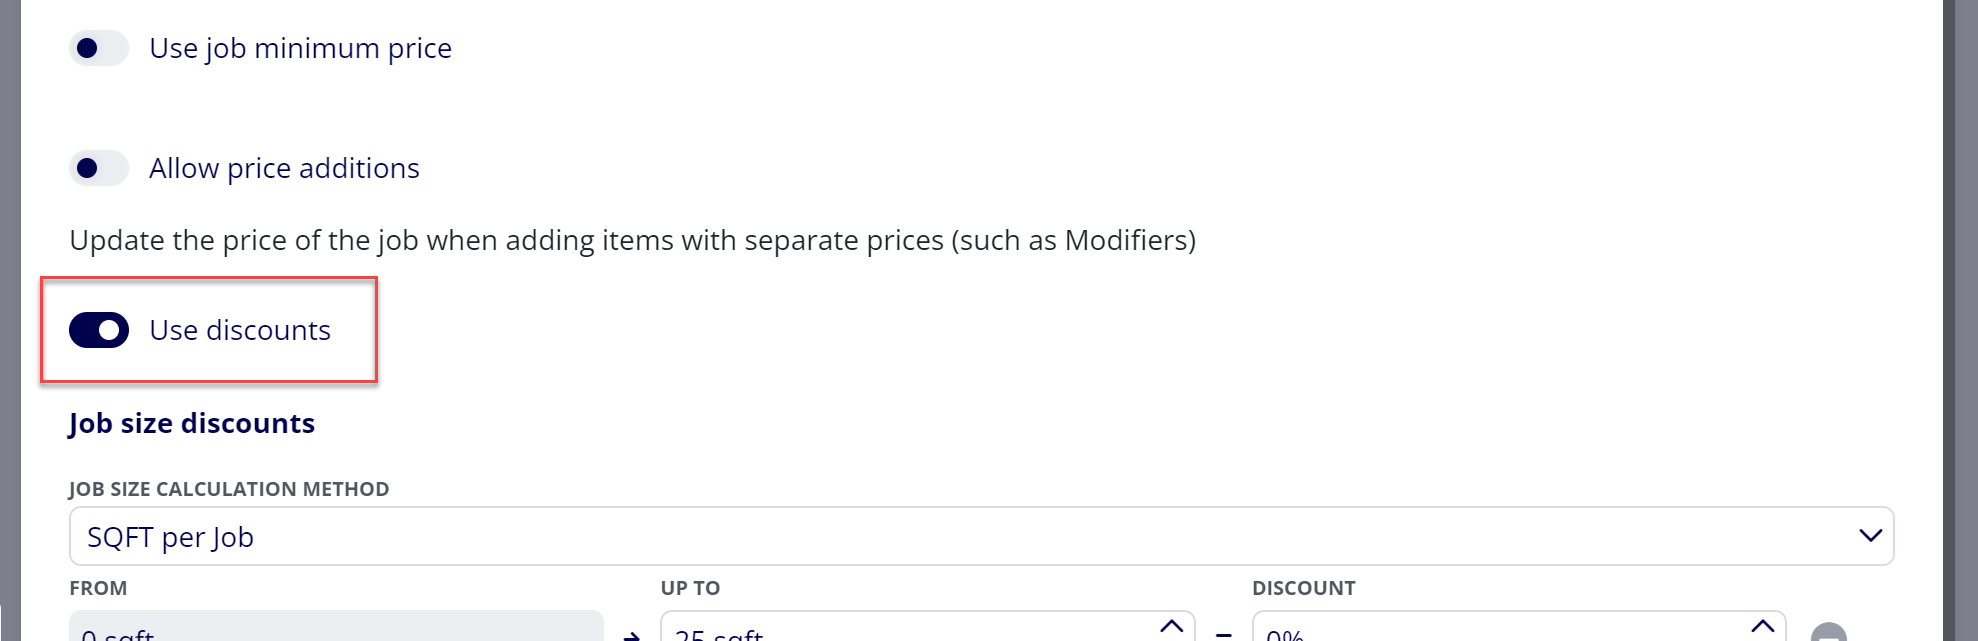The width and height of the screenshot is (1978, 641).
Task: Click the Use job minimum price label
Action: click(x=300, y=48)
